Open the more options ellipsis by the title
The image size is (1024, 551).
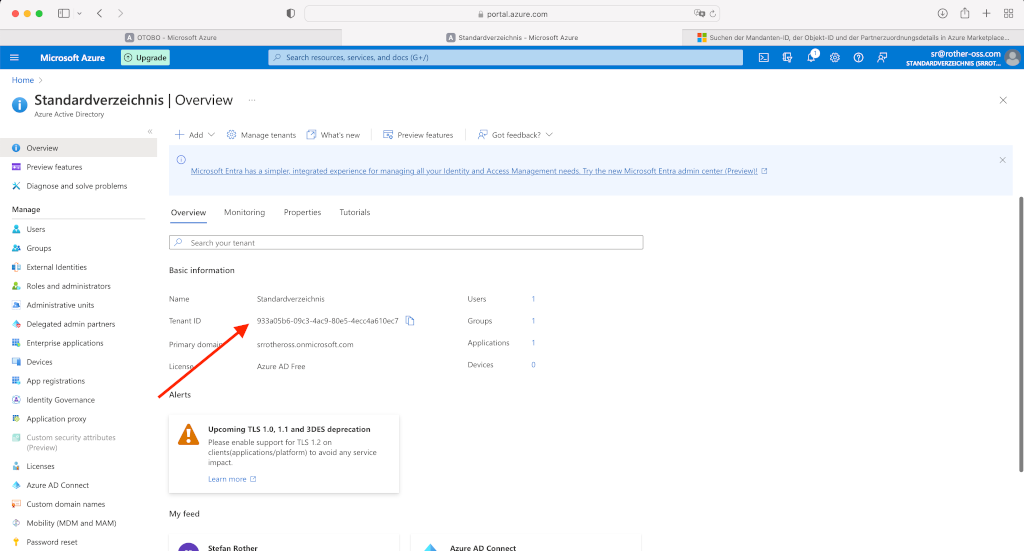[252, 100]
